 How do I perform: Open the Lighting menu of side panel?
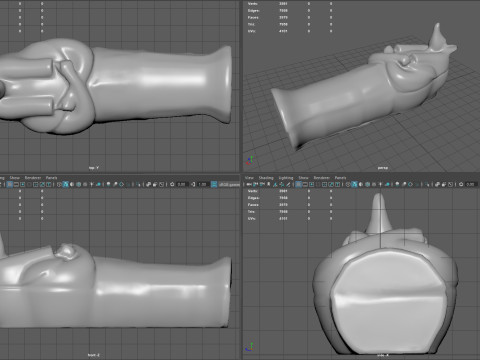pyautogui.click(x=286, y=178)
